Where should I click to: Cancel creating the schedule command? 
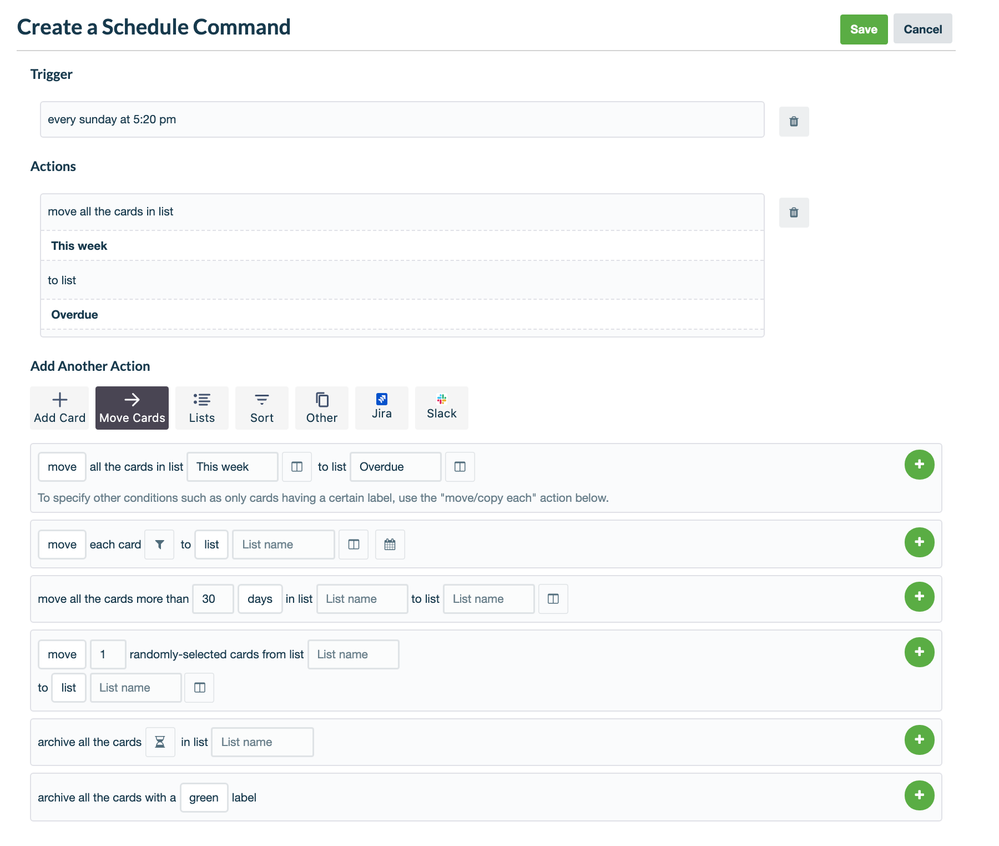(x=923, y=29)
